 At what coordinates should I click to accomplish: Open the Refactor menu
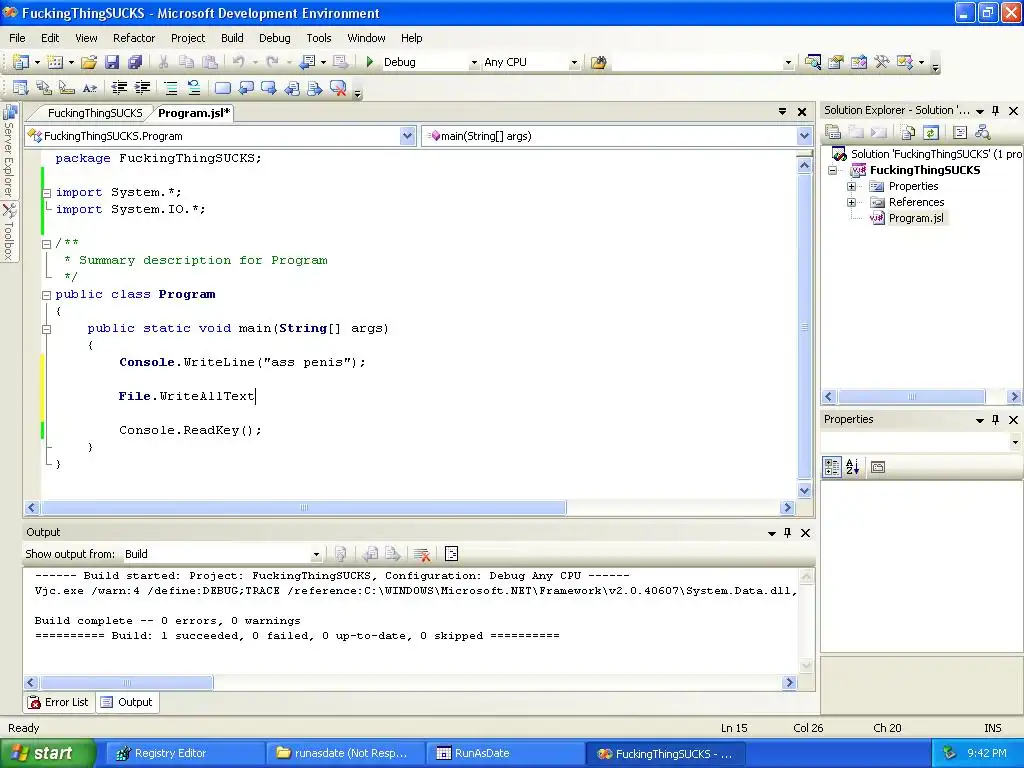click(x=134, y=38)
